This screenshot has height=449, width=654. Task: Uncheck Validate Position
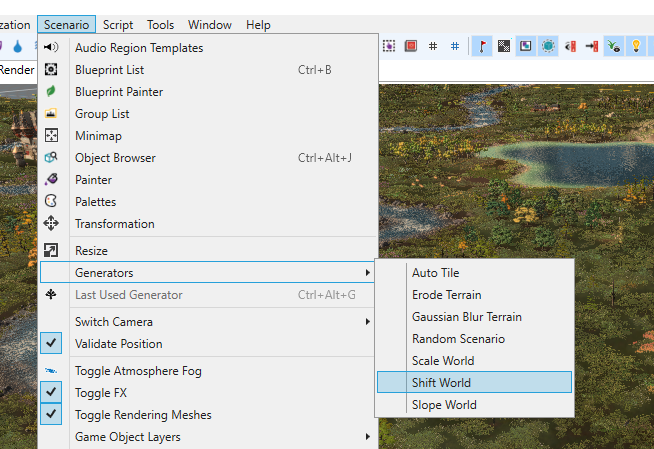pos(51,343)
